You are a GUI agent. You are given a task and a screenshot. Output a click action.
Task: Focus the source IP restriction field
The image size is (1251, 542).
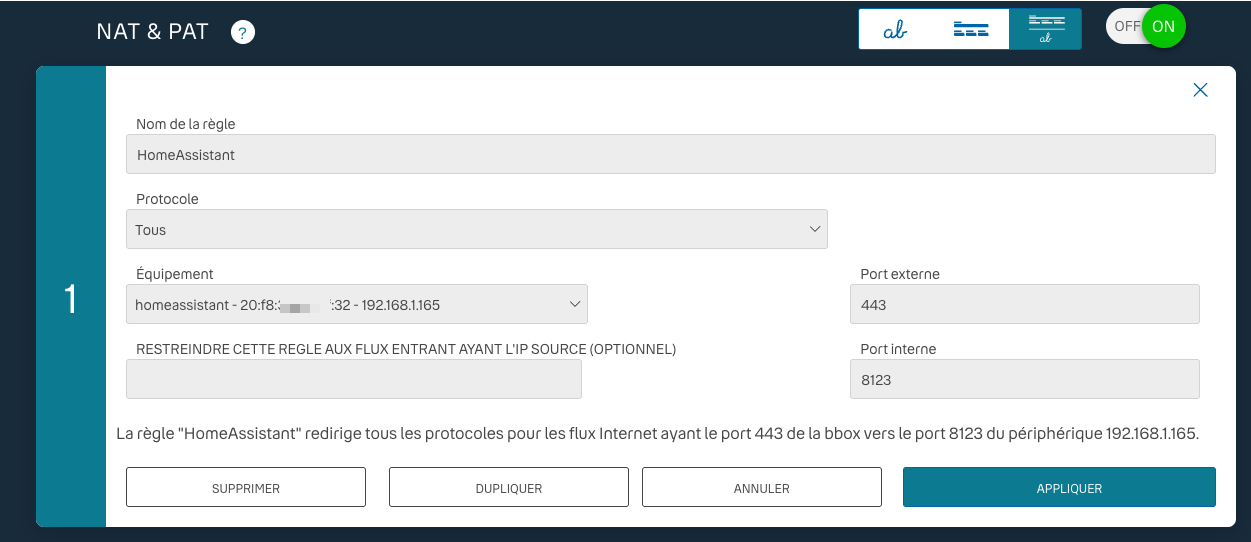(x=354, y=380)
